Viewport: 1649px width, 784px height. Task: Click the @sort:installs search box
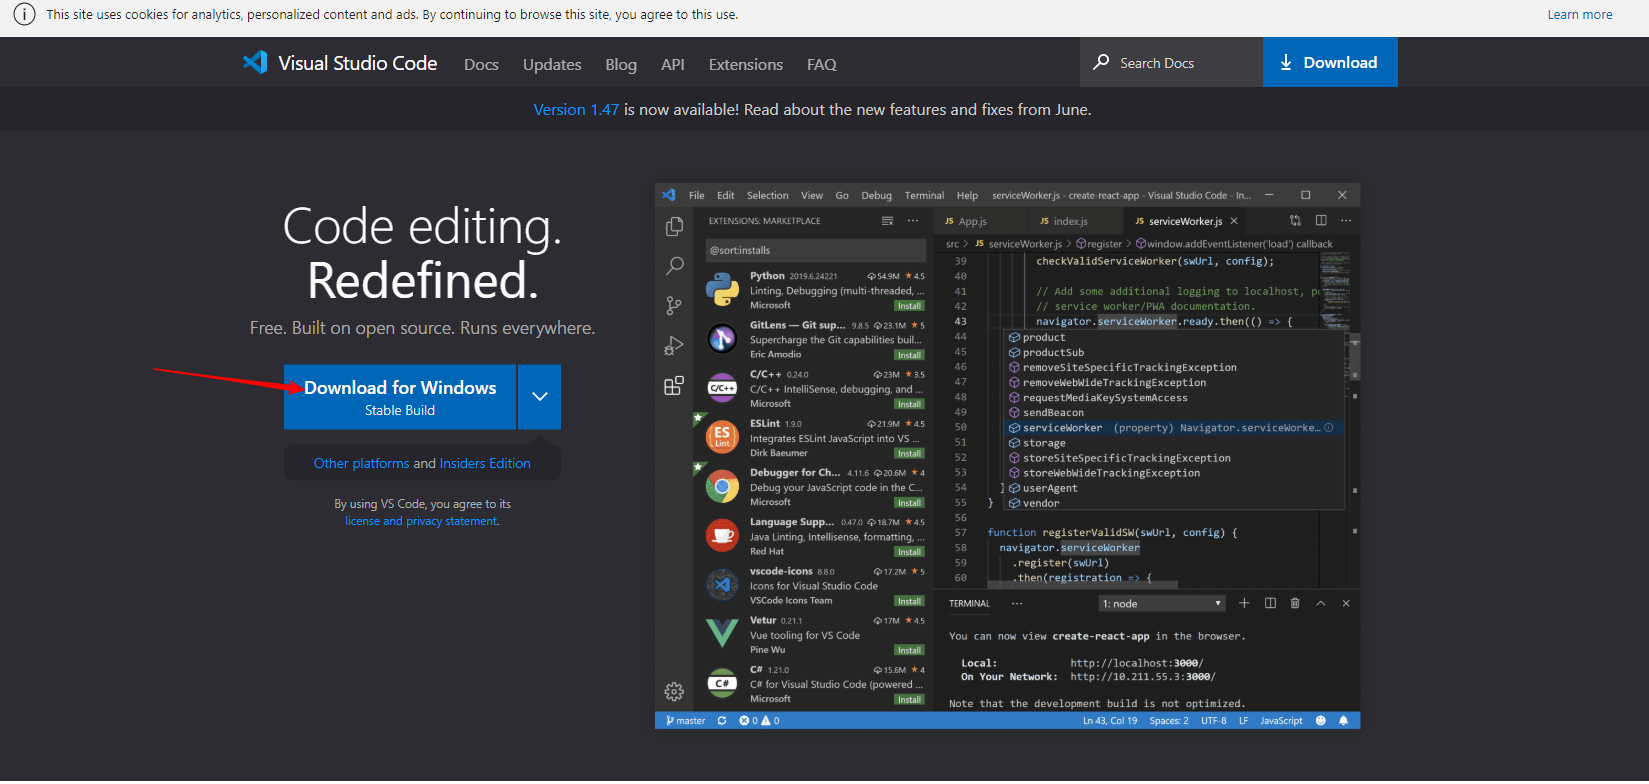(815, 250)
